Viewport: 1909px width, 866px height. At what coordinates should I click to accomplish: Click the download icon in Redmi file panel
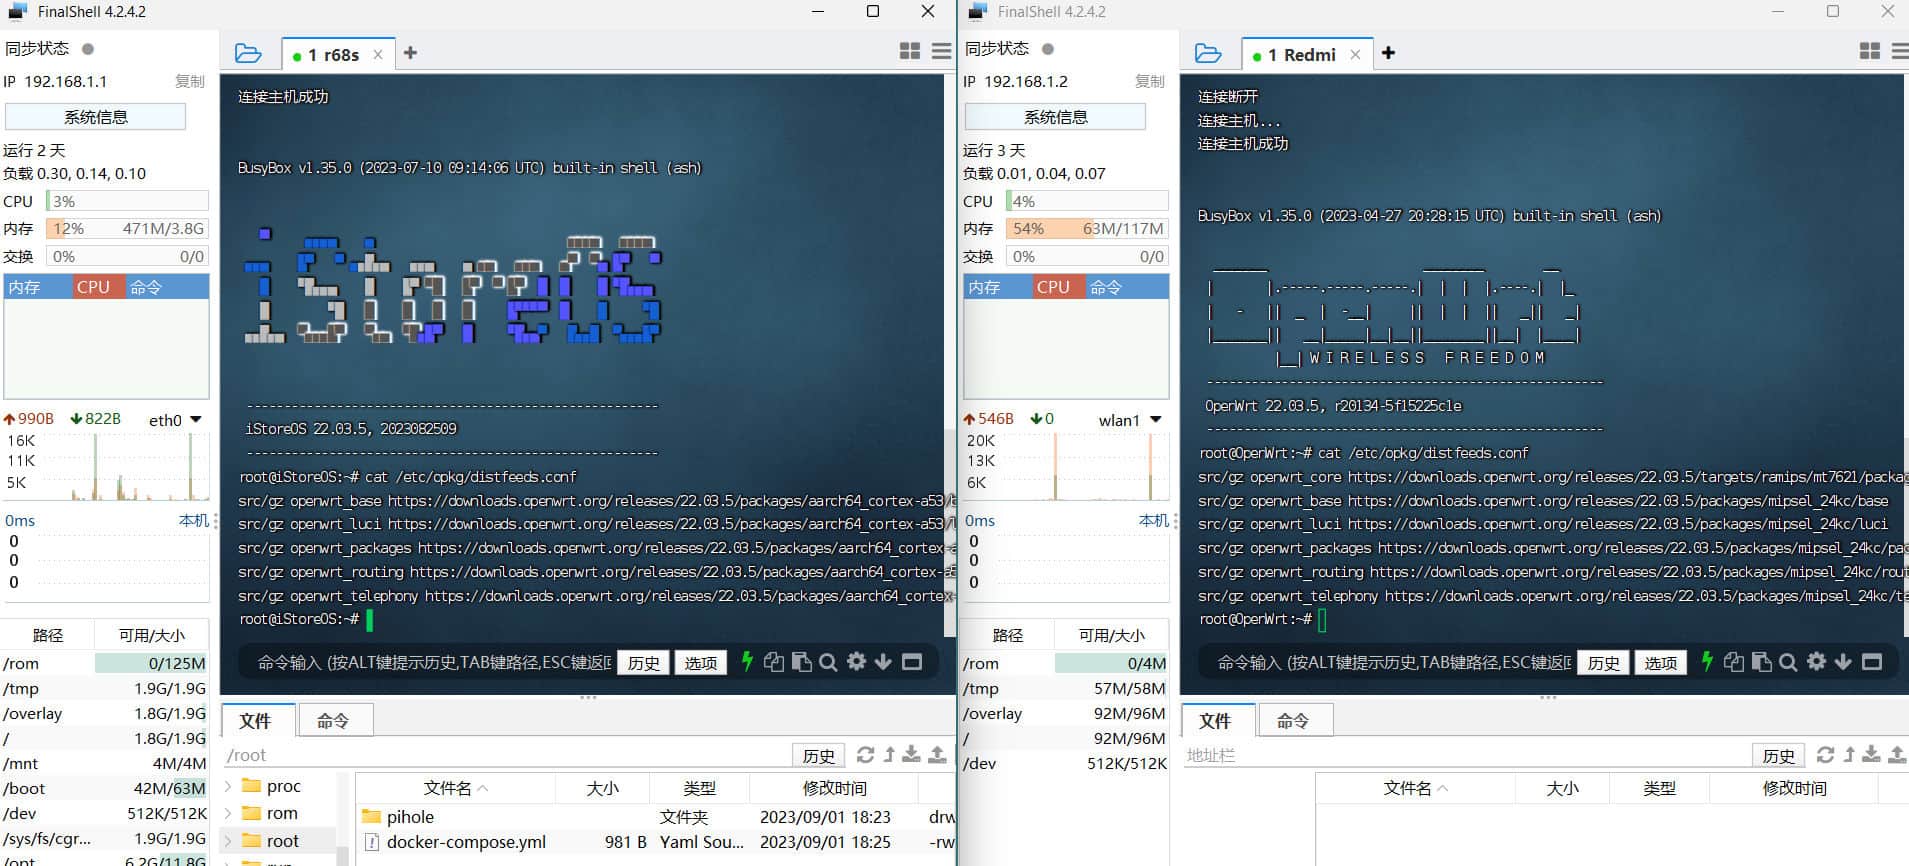(1872, 755)
